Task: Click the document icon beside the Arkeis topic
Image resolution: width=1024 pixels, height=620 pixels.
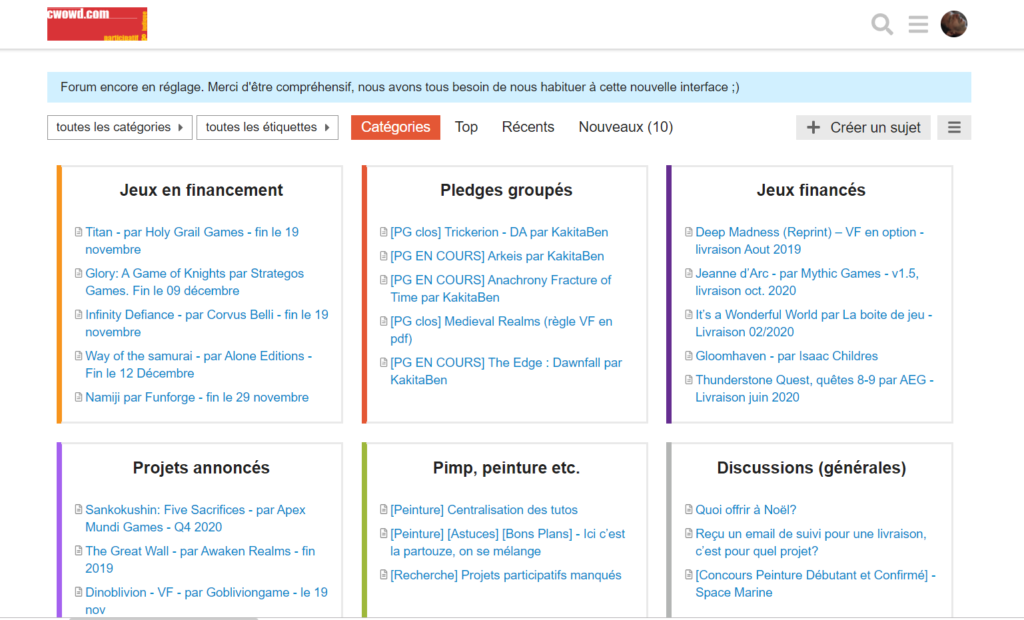Action: tap(383, 256)
